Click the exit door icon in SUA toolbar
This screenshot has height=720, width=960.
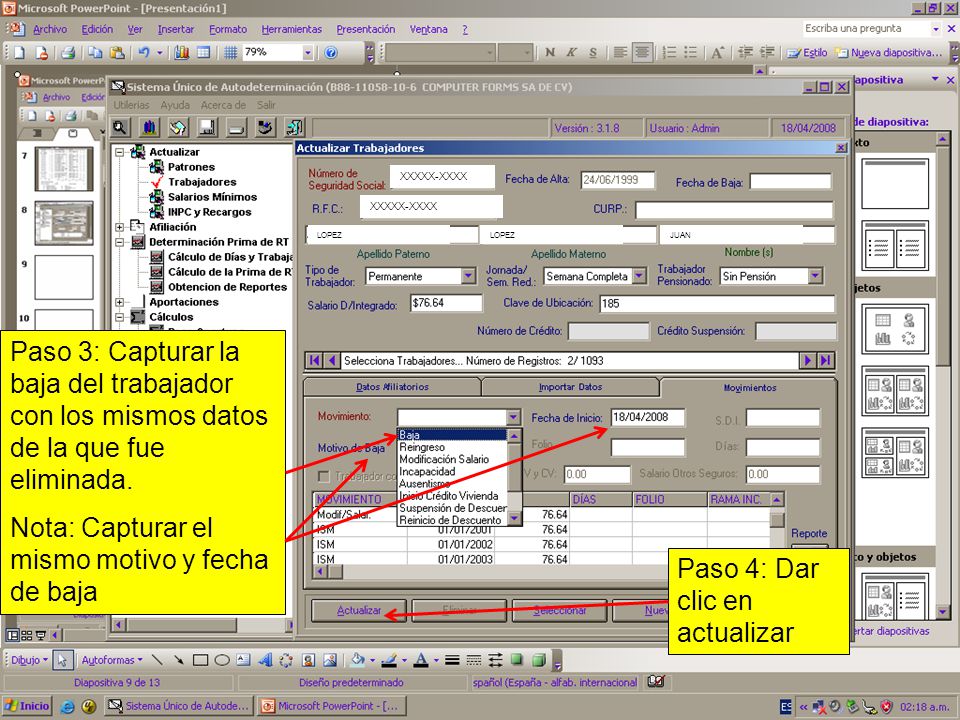[x=294, y=127]
